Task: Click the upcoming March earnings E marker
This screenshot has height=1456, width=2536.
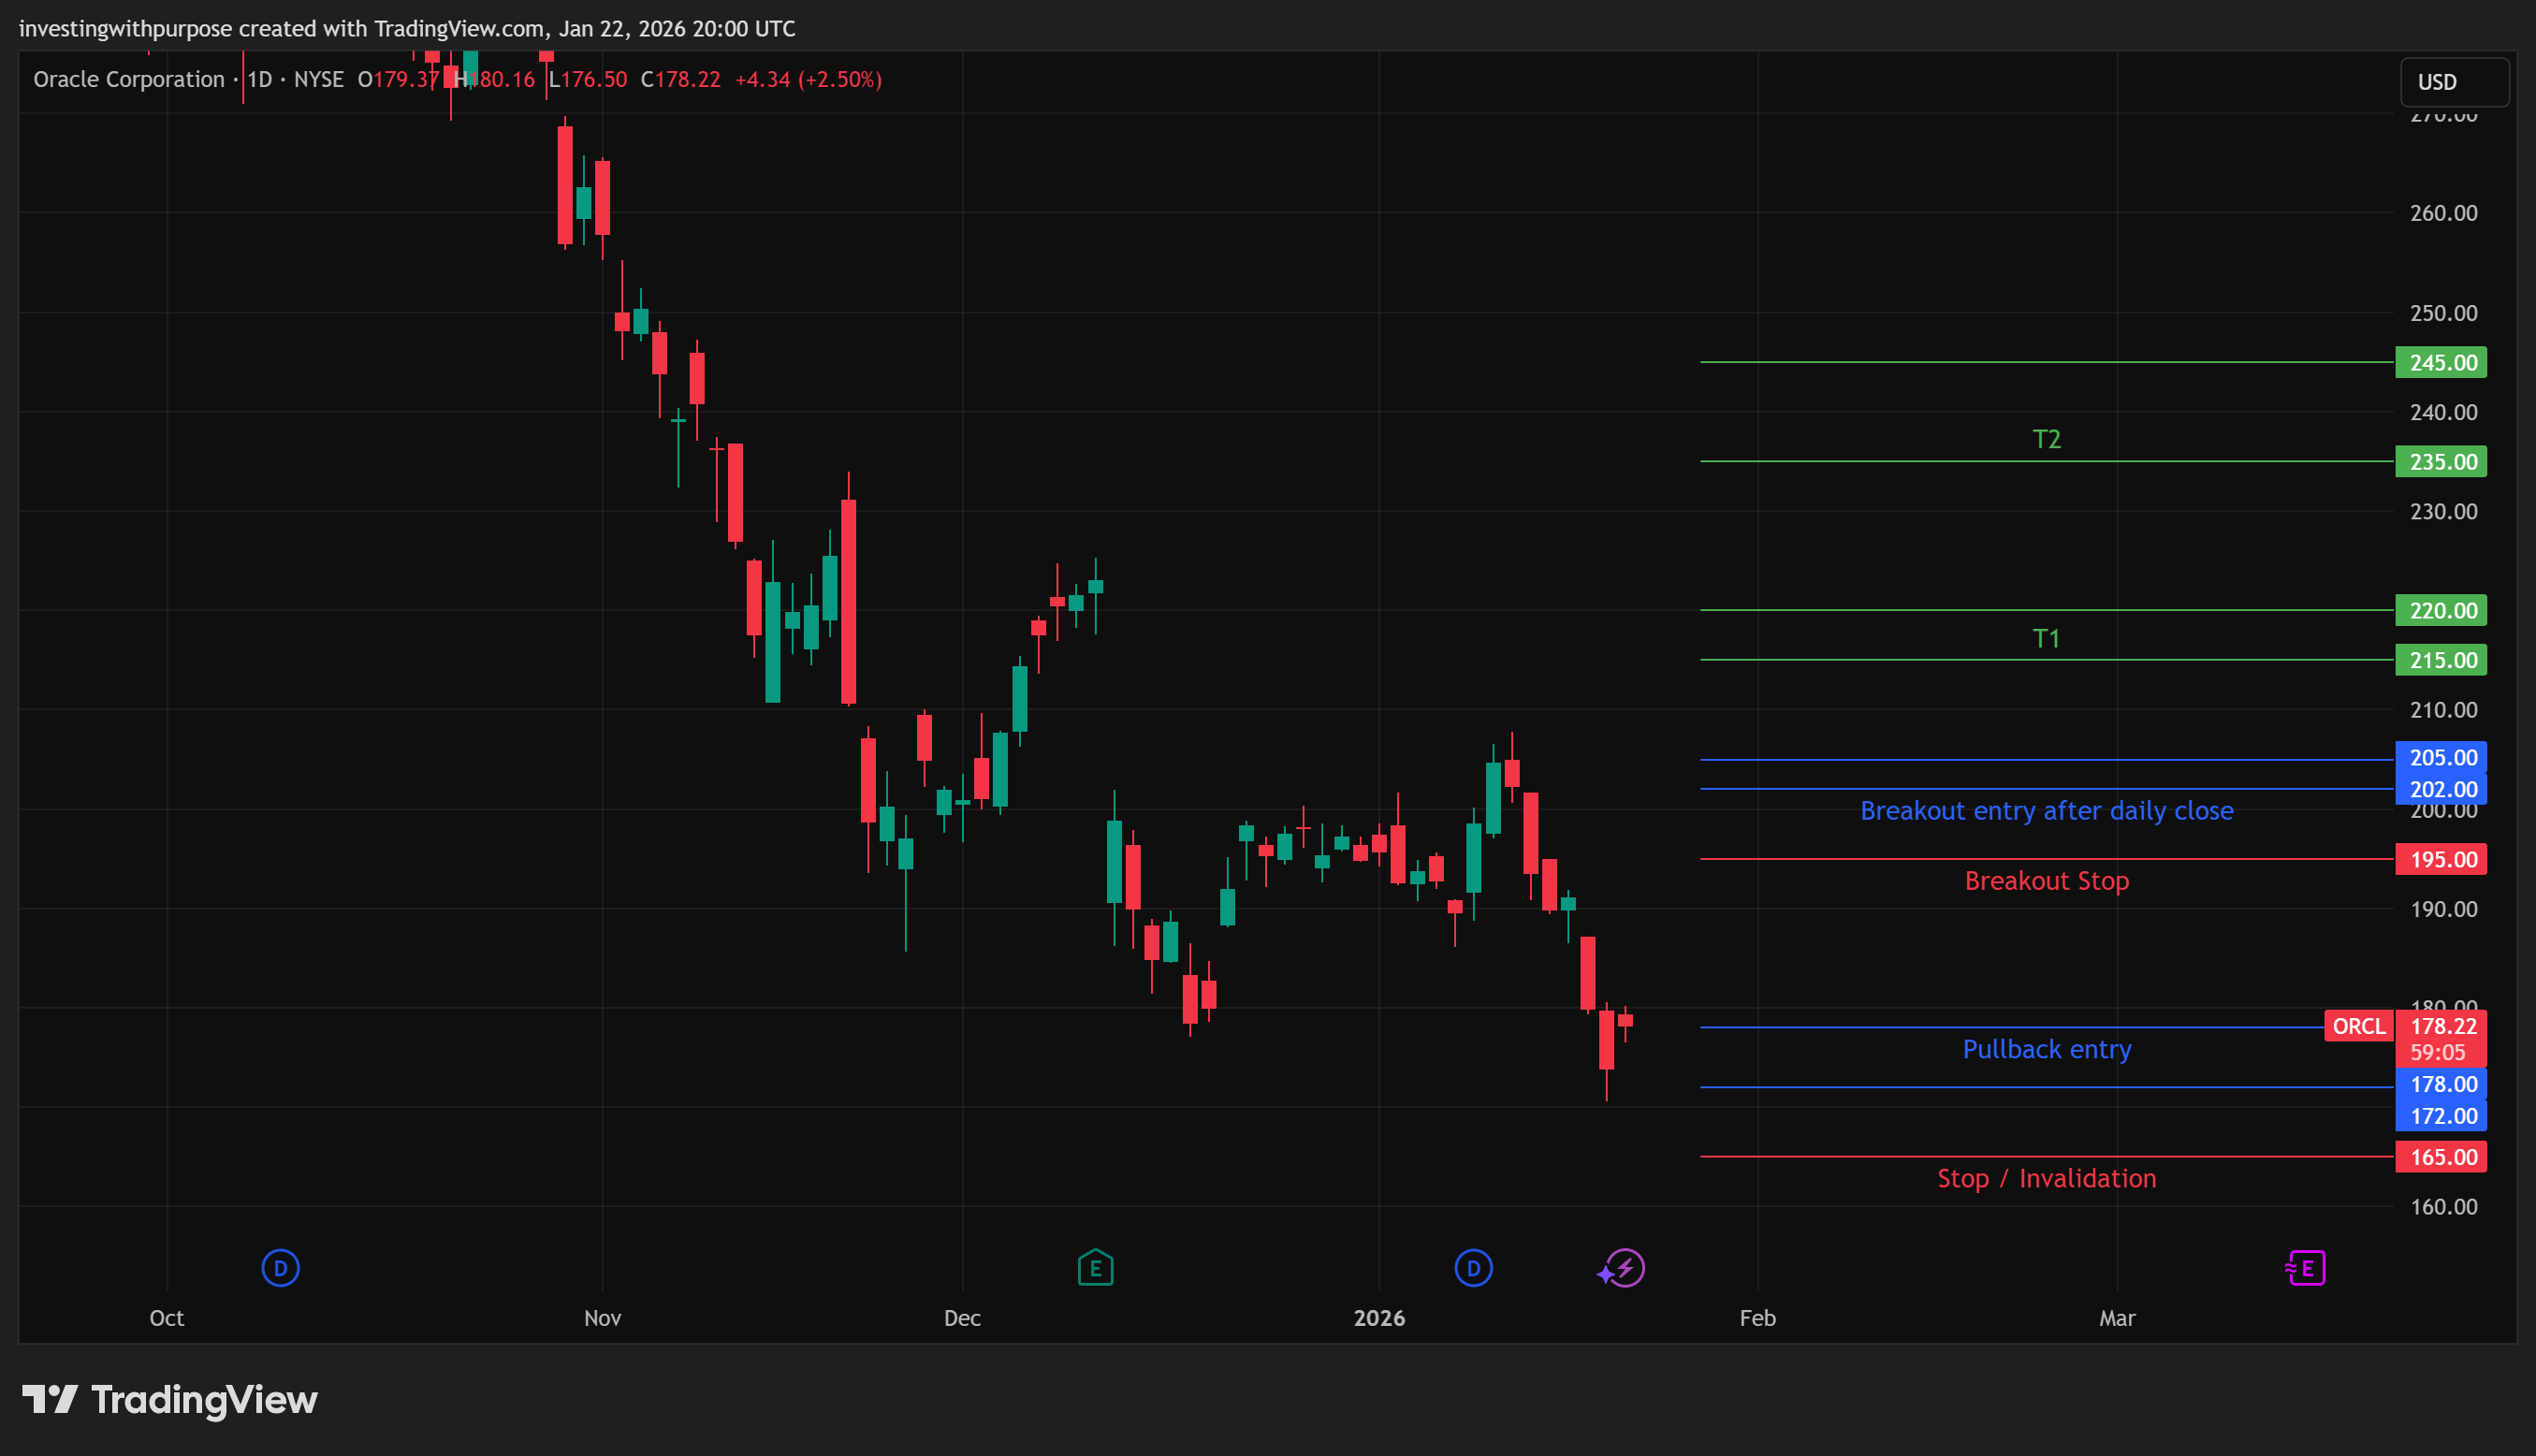Action: tap(2305, 1268)
